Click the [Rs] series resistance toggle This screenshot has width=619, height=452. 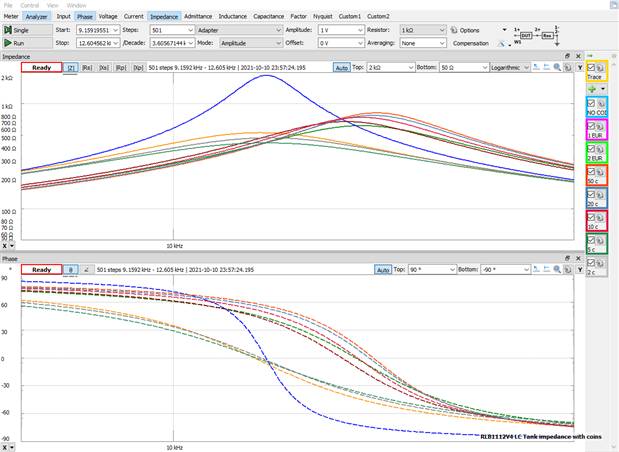[88, 68]
